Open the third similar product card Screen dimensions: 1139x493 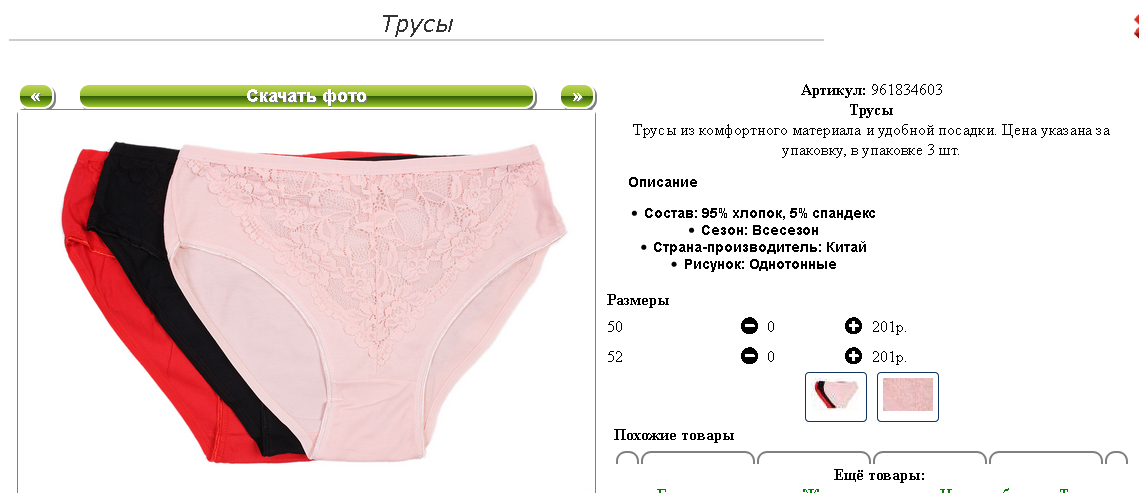click(x=931, y=458)
